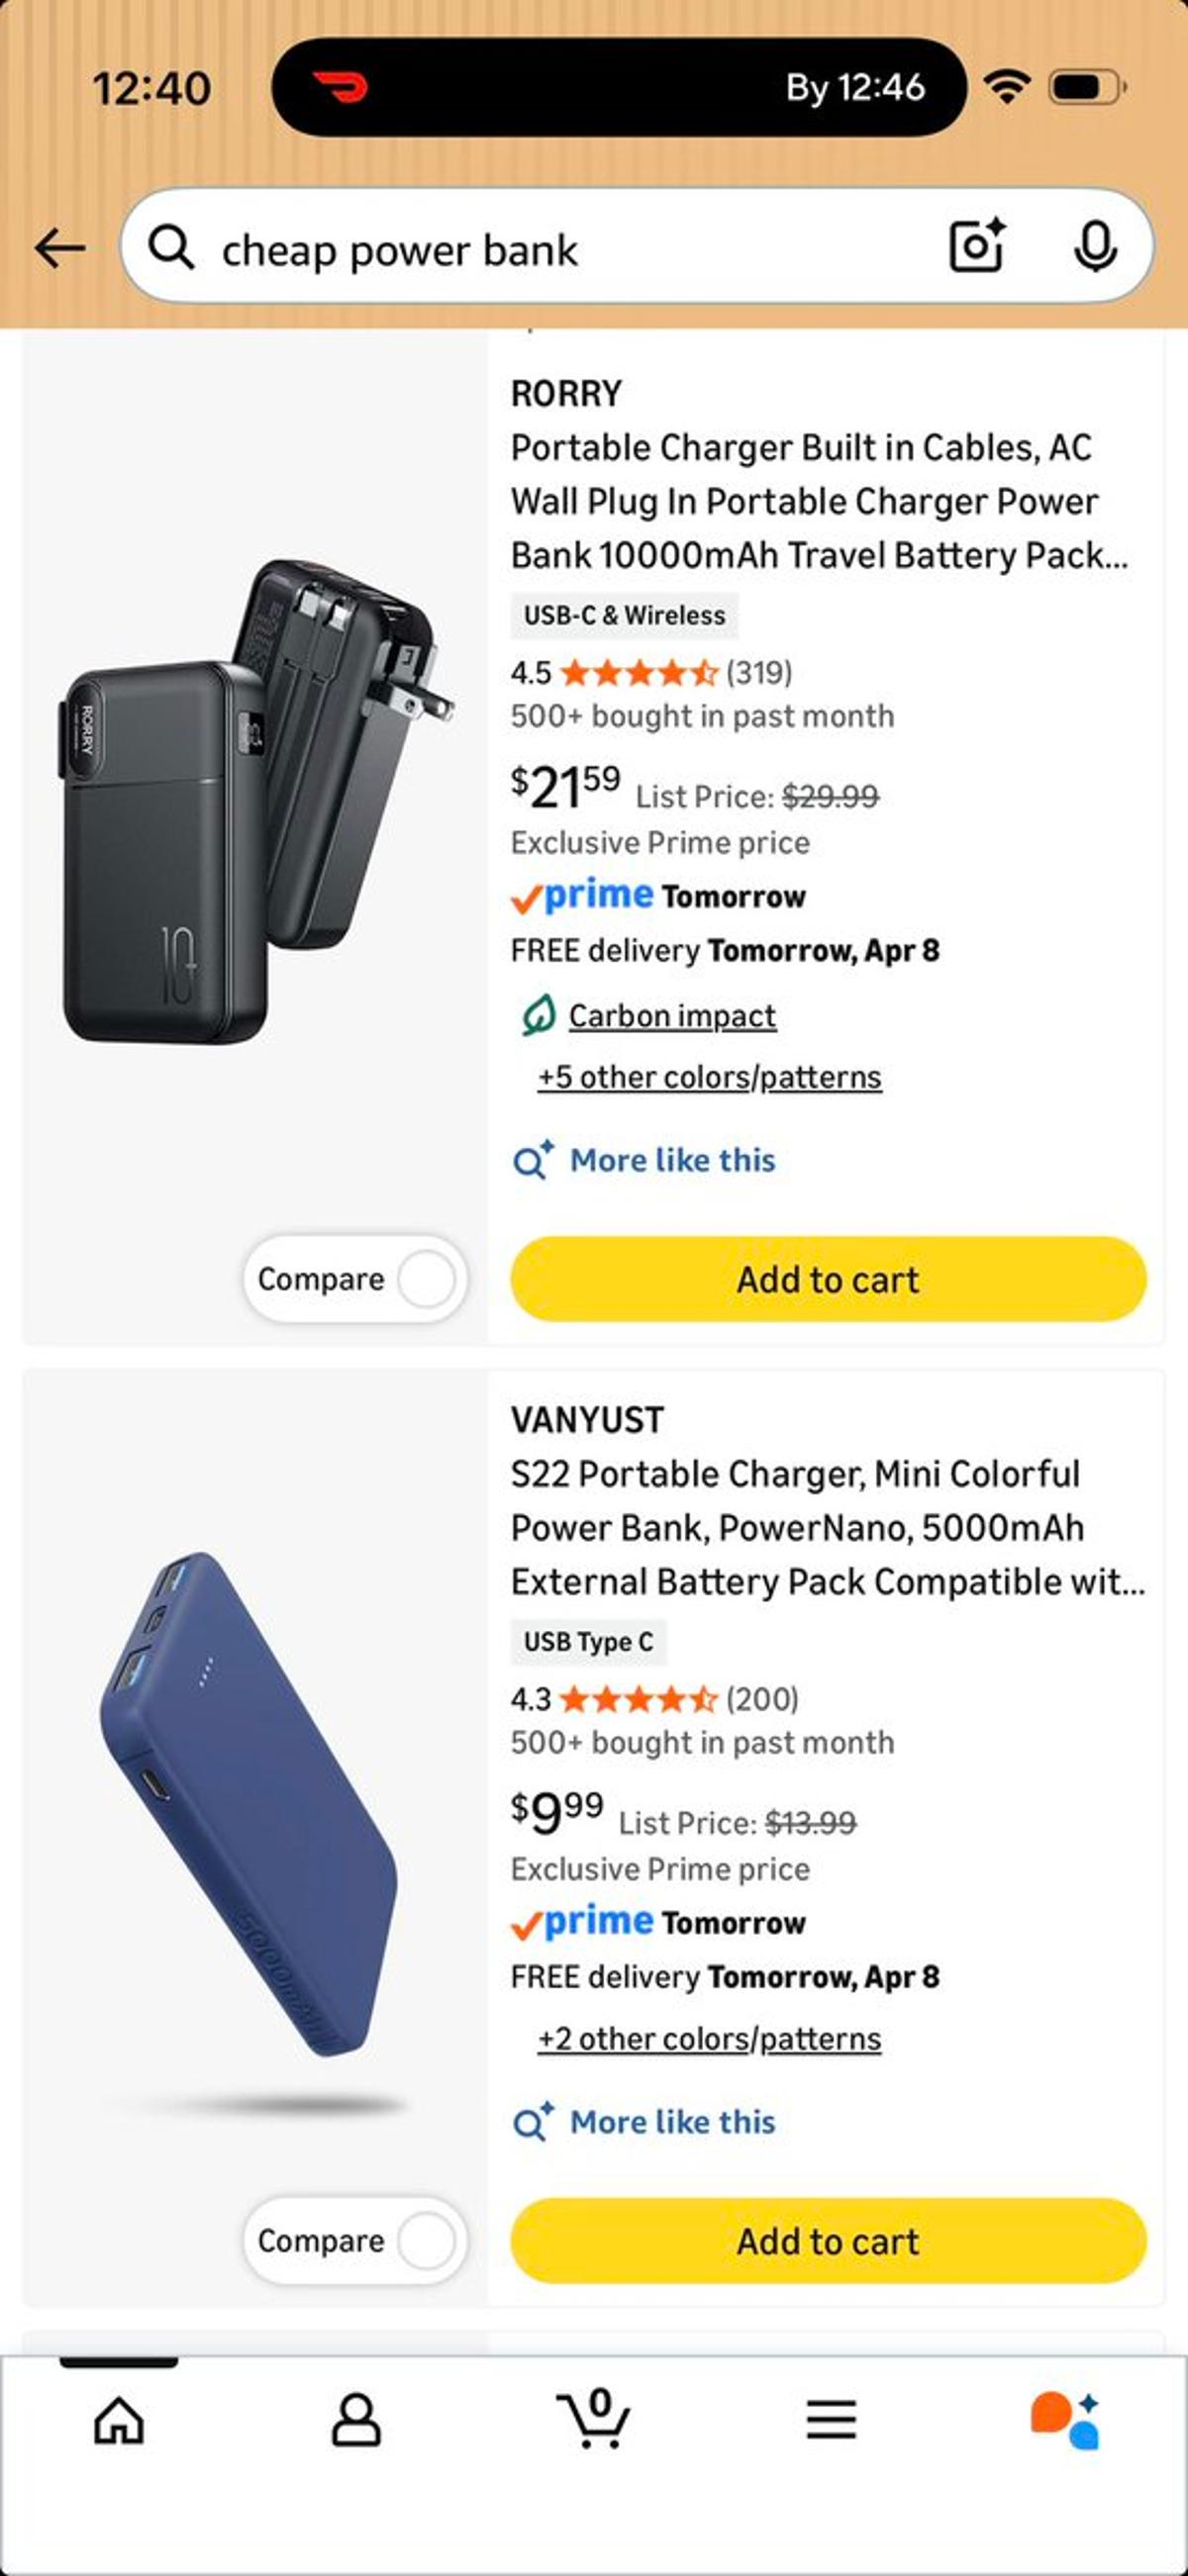
Task: Open the blue VANYUST power bank image
Action: click(x=250, y=1805)
